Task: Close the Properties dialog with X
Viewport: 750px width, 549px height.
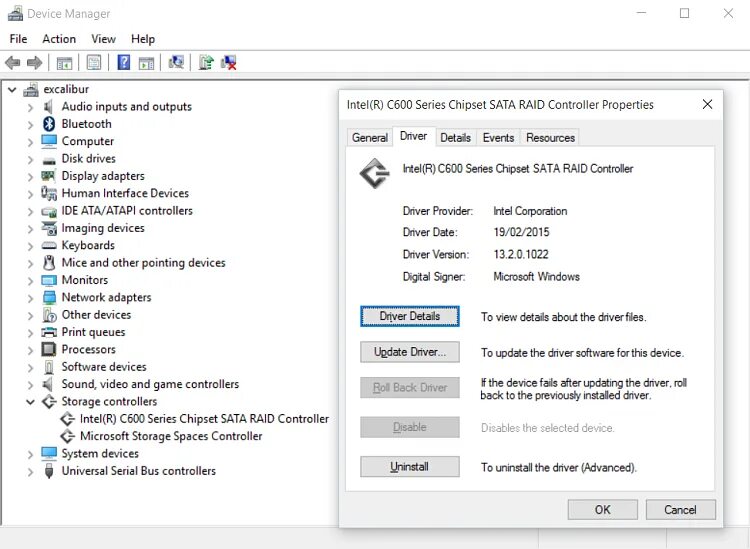Action: (707, 104)
